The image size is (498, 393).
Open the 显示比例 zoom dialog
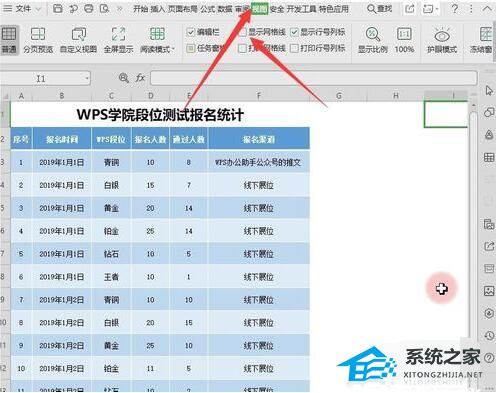[373, 41]
